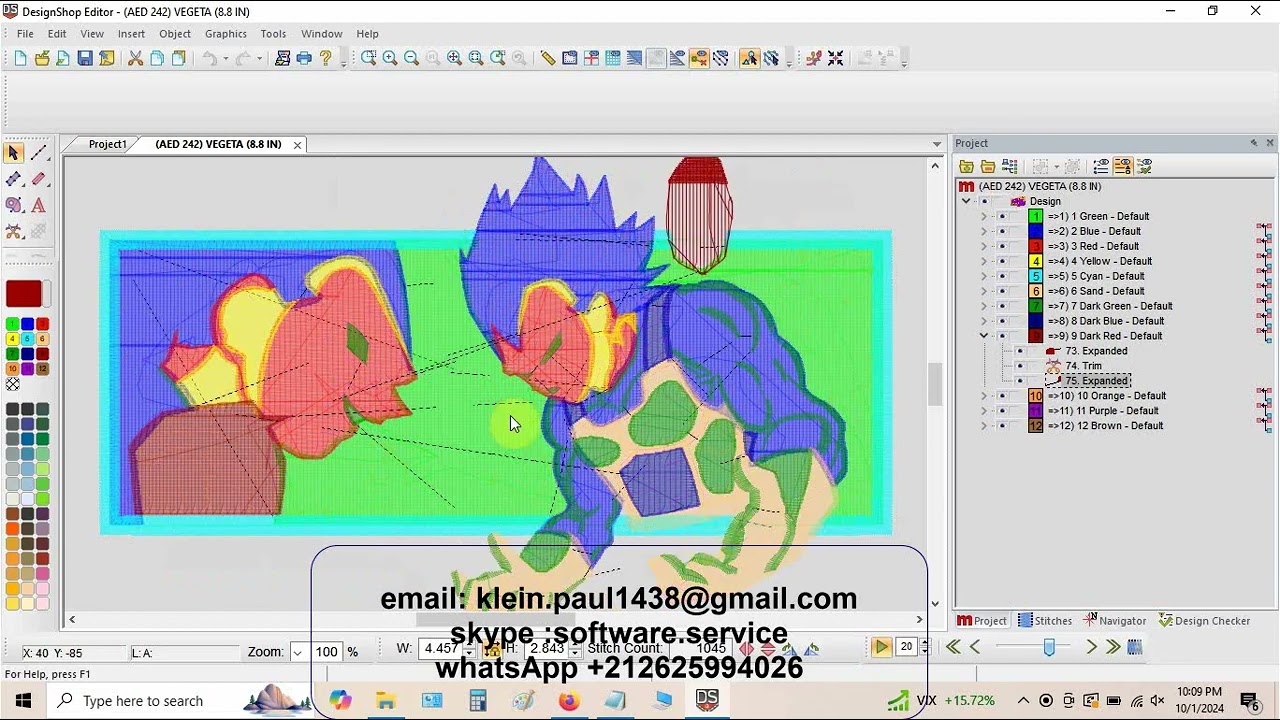Toggle visibility eye of 3 Red layer
The height and width of the screenshot is (720, 1280).
pyautogui.click(x=1002, y=246)
